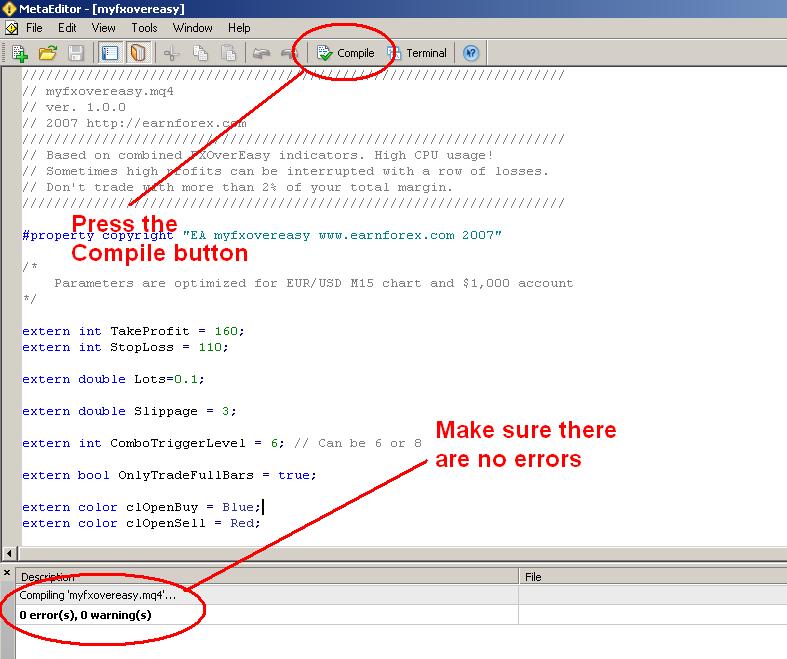Click the "// myfxovereasy.mq4" comment line
Viewport: 787px width, 659px height.
tap(98, 91)
